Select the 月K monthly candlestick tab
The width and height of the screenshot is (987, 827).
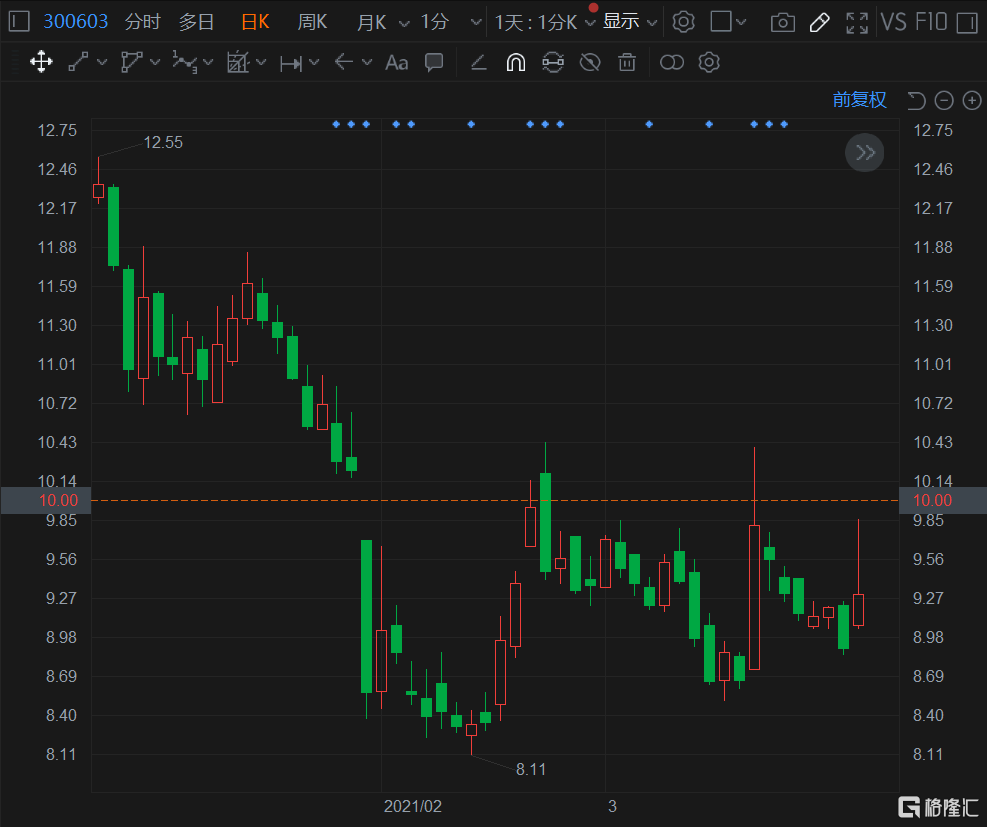[x=371, y=23]
